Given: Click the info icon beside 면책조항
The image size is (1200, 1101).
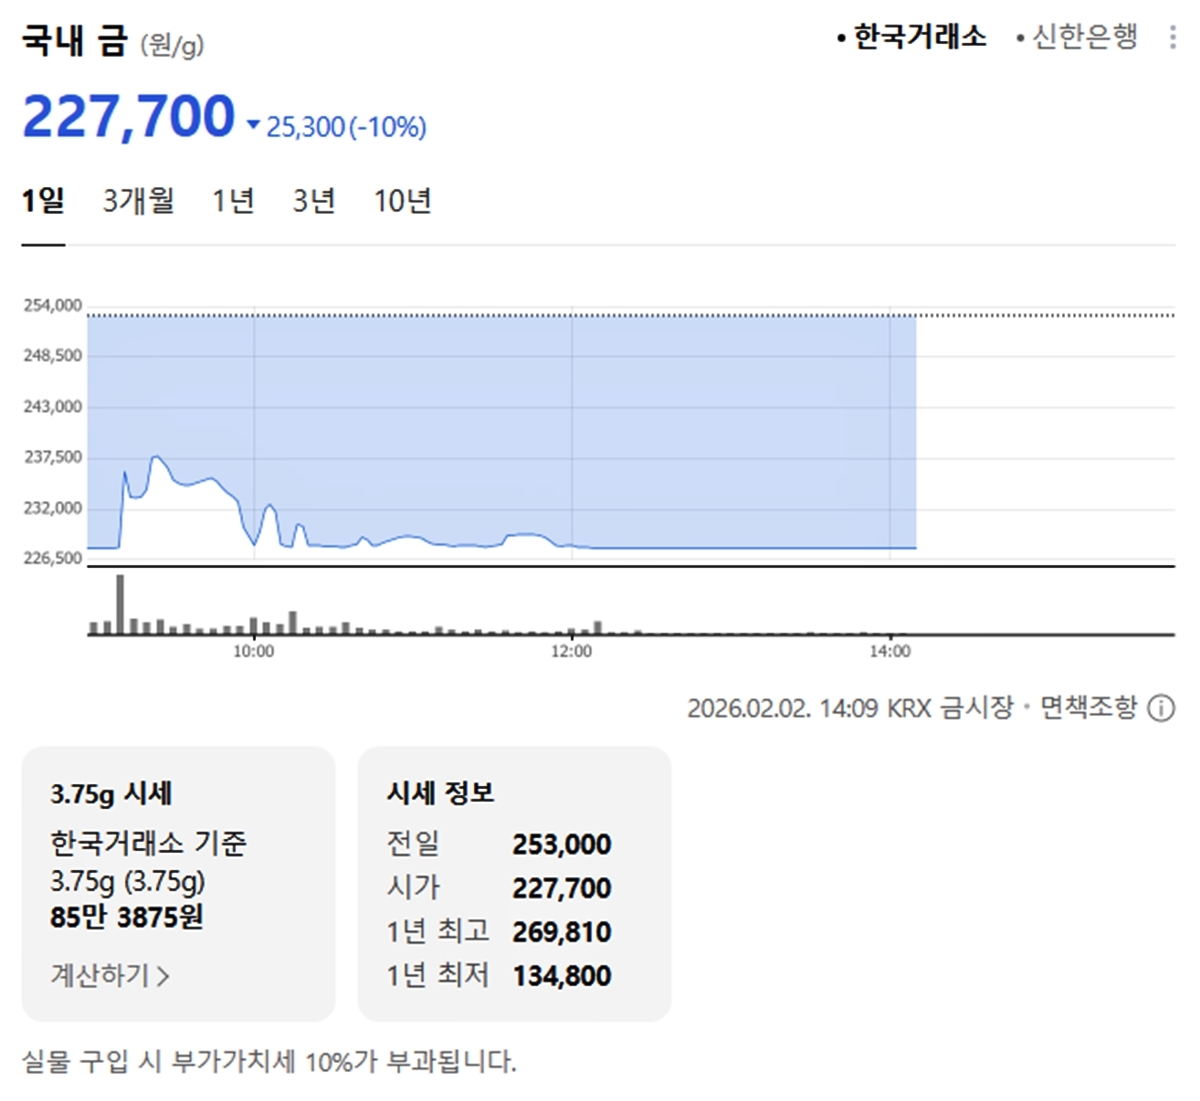Looking at the screenshot, I should tap(1161, 708).
